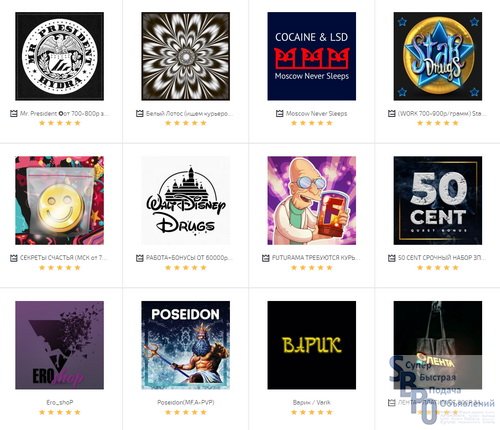The width and height of the screenshot is (500, 430).
Task: Open the Poseidon(MFA-PVP) title link
Action: click(186, 402)
